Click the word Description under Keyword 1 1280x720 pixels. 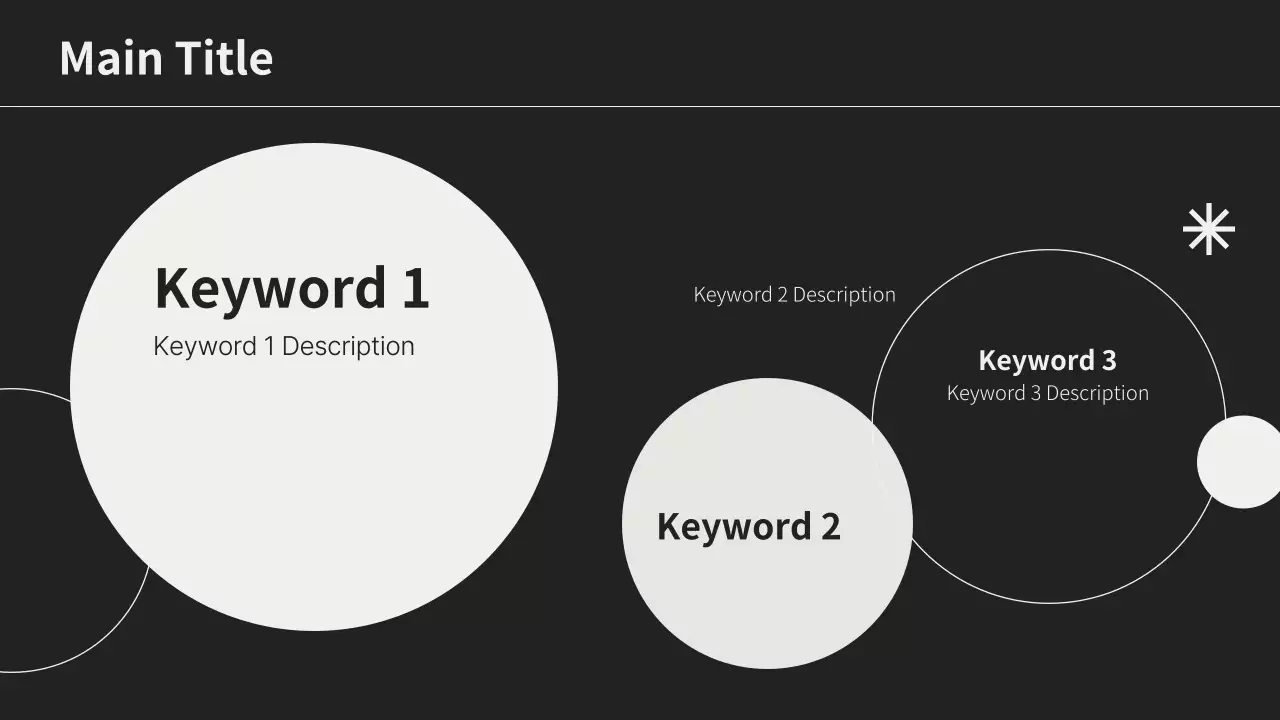click(348, 346)
